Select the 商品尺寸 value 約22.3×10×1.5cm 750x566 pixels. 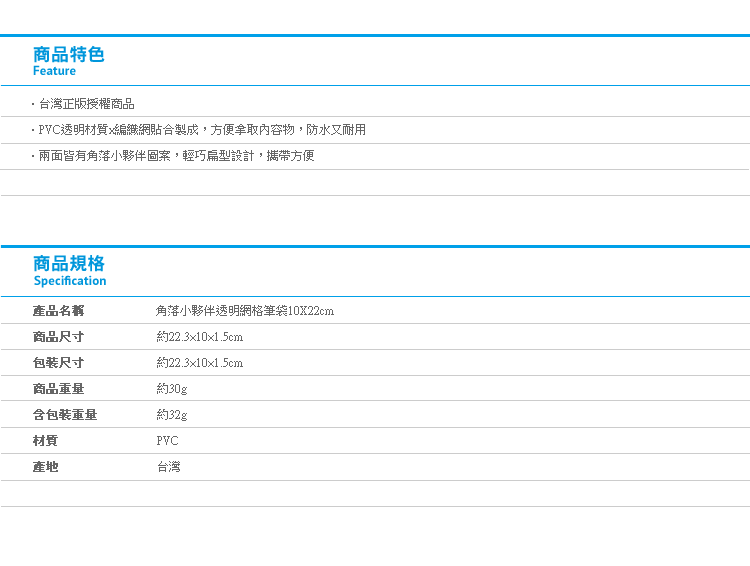pos(199,337)
